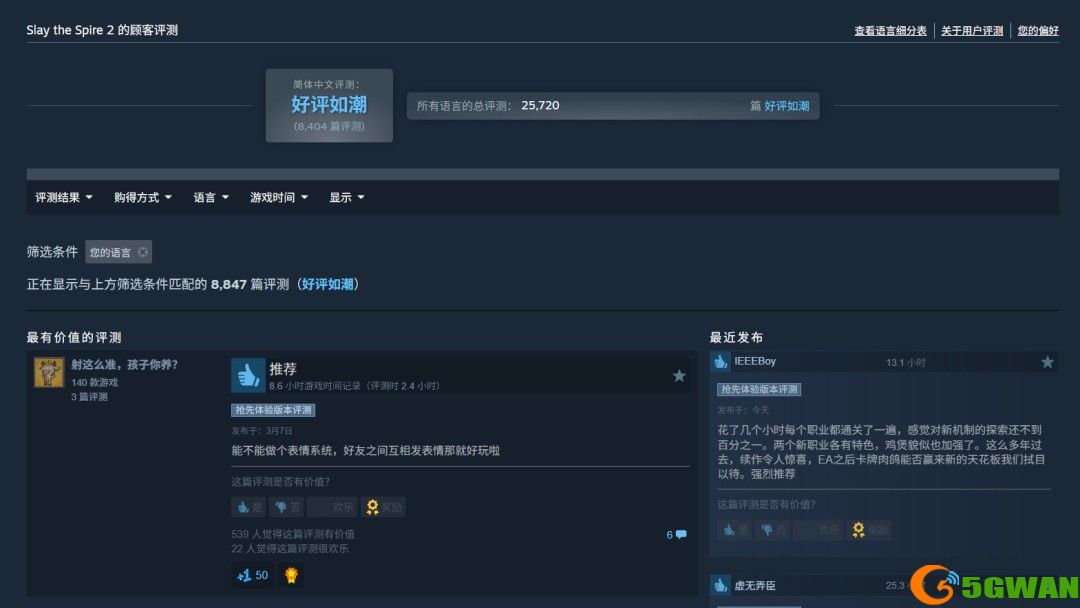Open the 游戏时间 filter dropdown

click(278, 198)
